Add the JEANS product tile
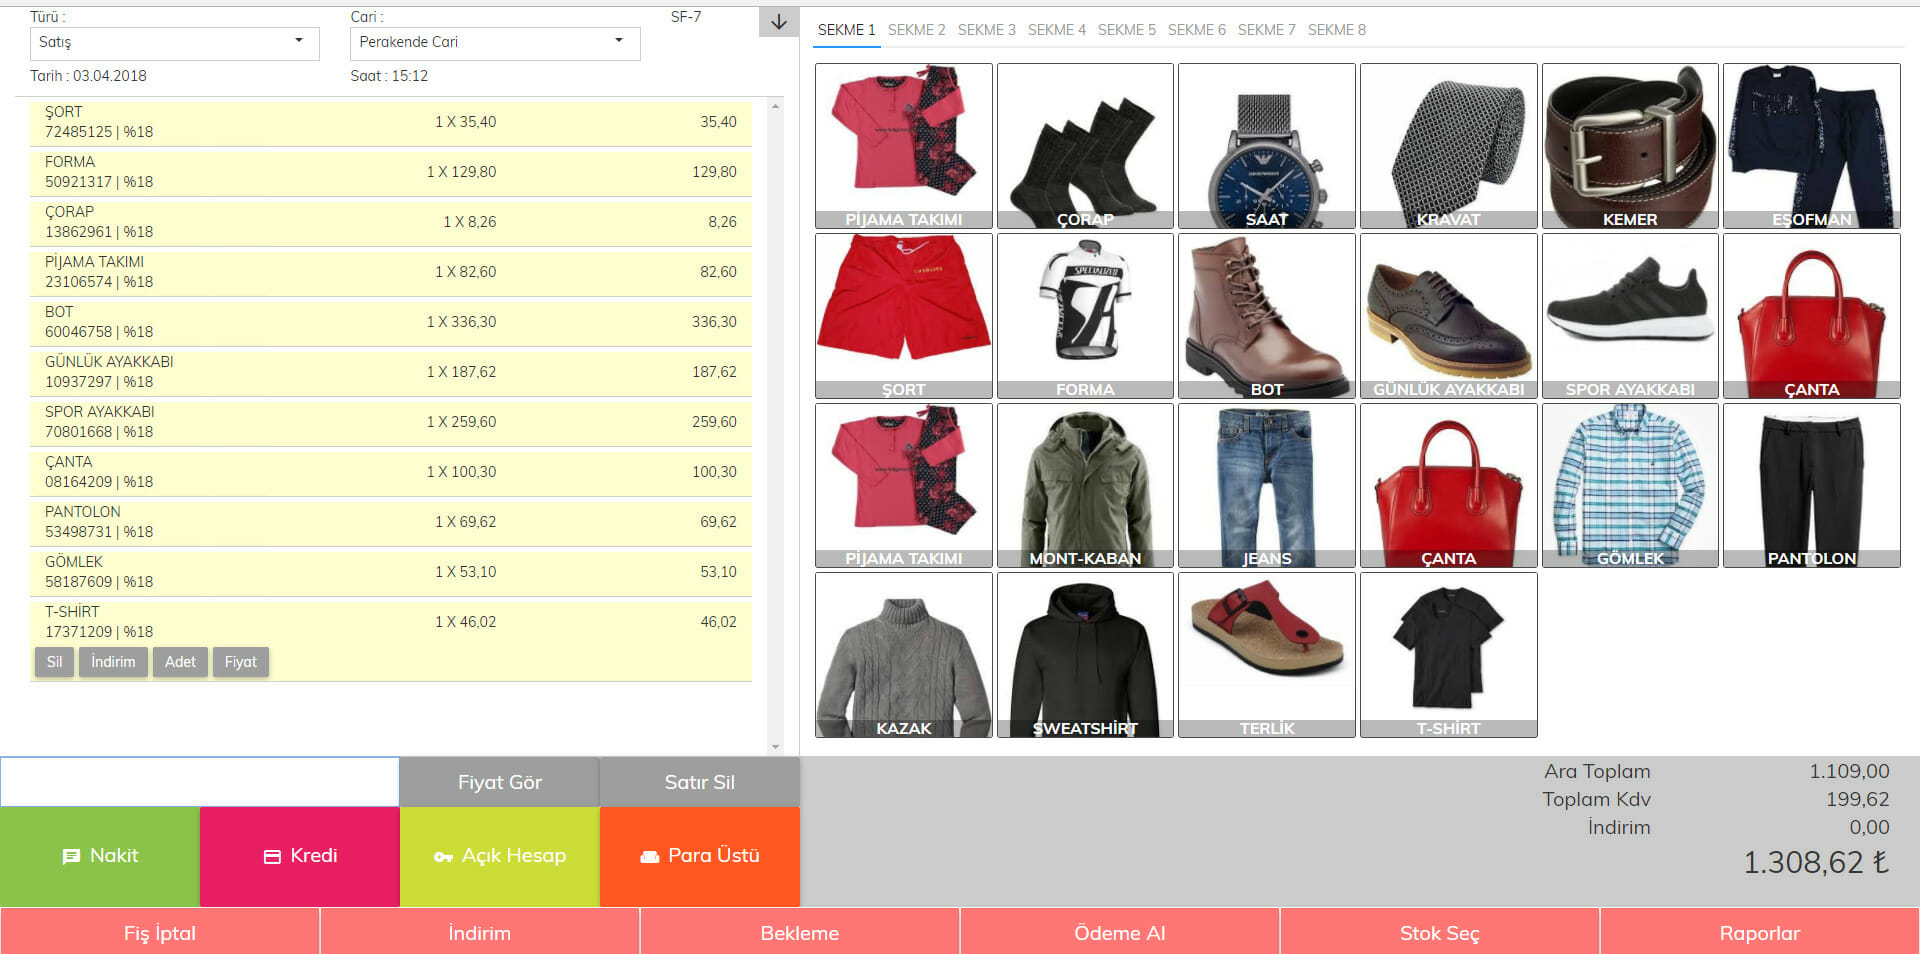Image resolution: width=1920 pixels, height=954 pixels. tap(1266, 486)
